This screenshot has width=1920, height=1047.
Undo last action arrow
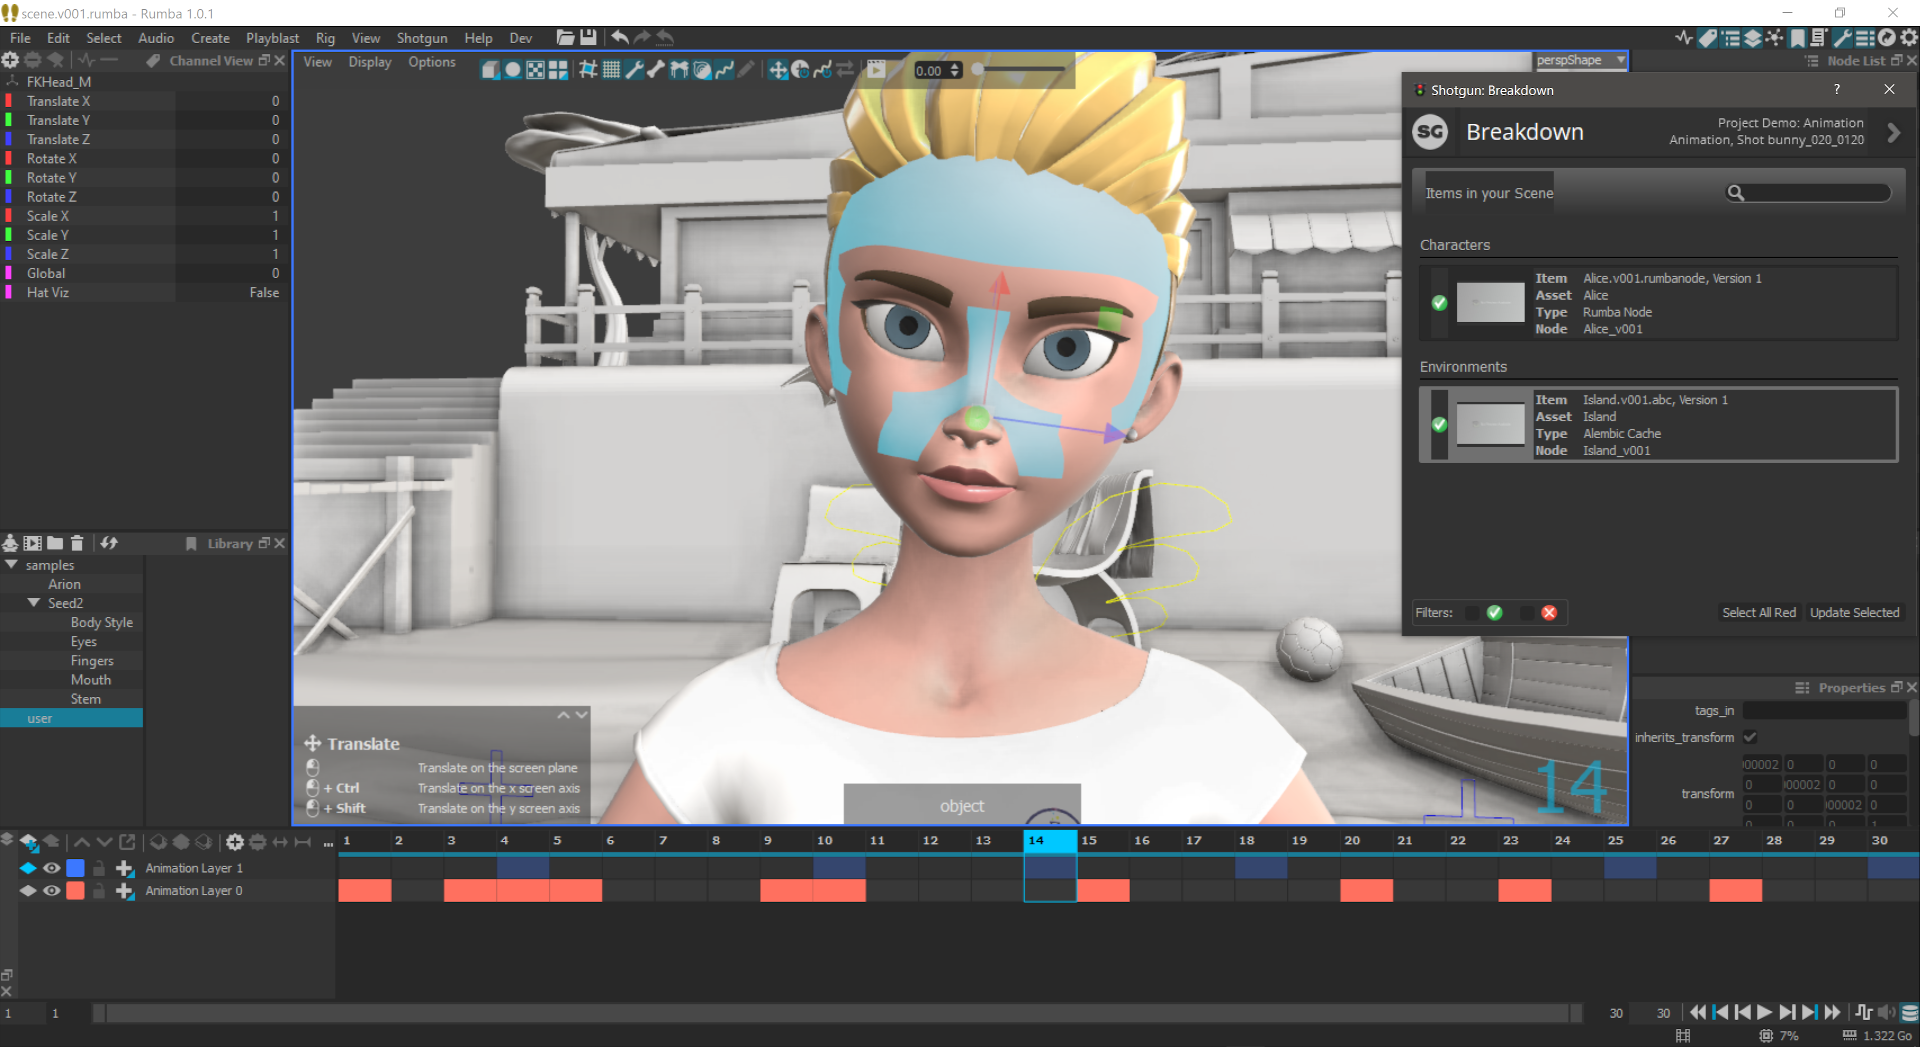click(x=620, y=38)
